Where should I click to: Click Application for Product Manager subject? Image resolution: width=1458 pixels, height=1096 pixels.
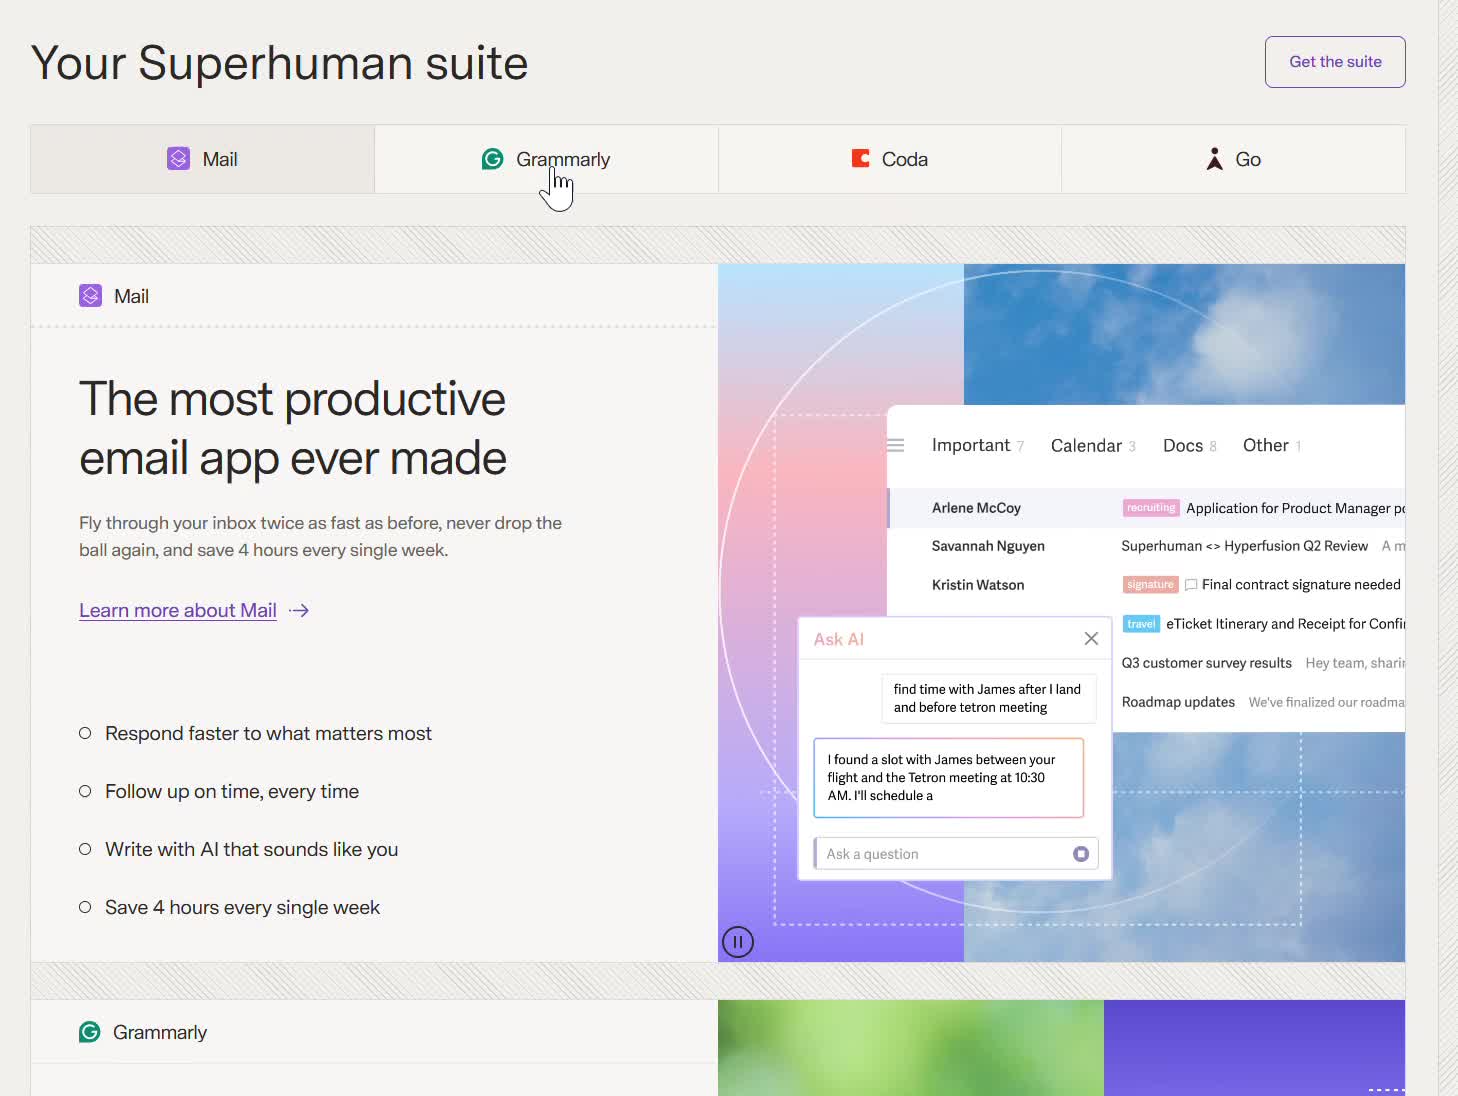tap(1295, 508)
